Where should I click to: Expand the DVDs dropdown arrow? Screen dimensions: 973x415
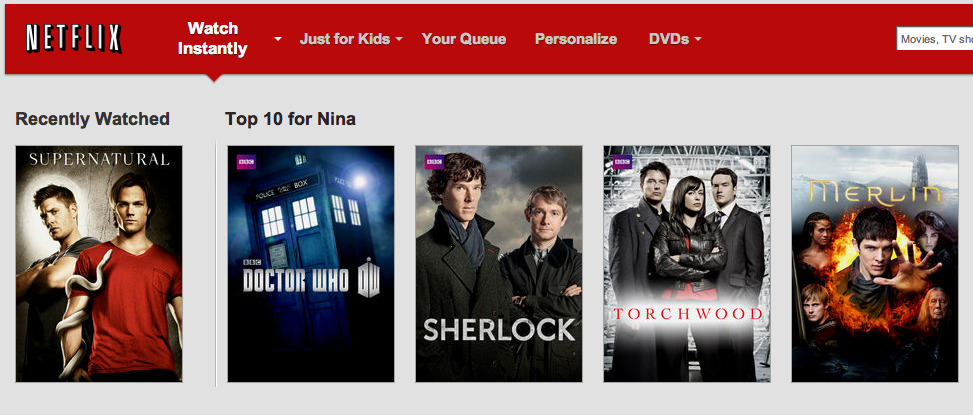(x=698, y=39)
